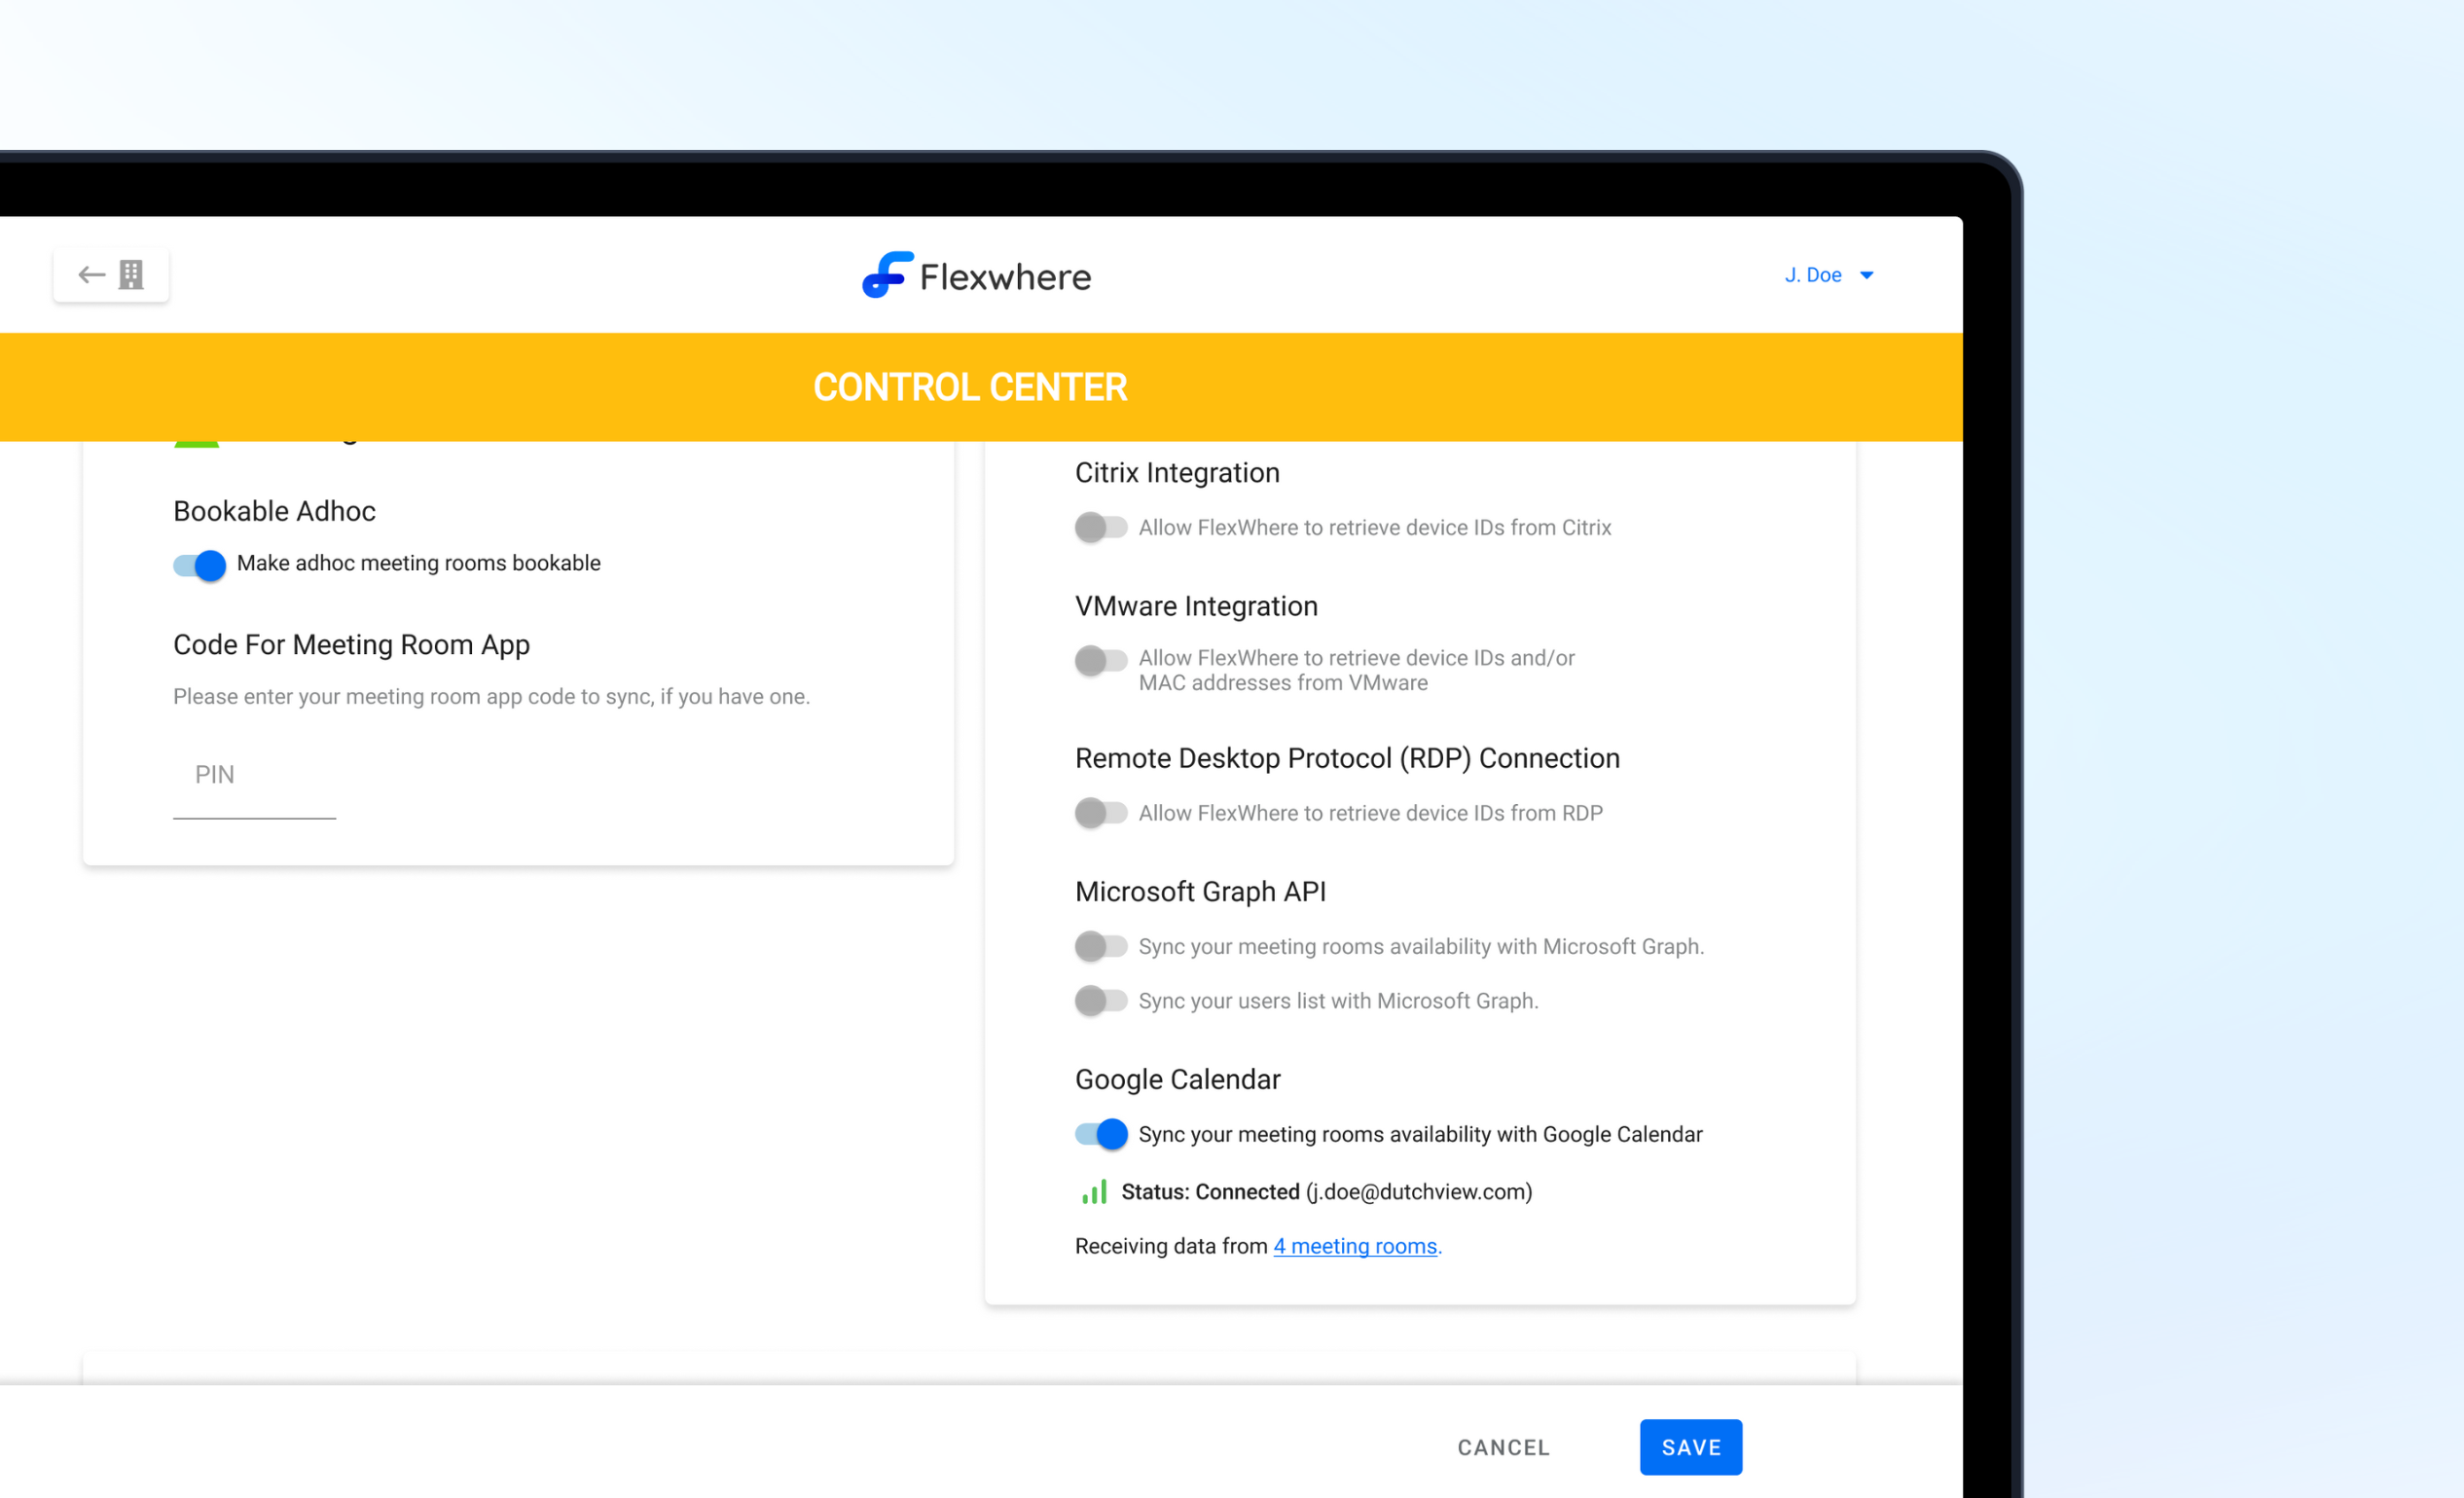This screenshot has width=2464, height=1498.
Task: Open the J. Doe account menu
Action: 1812,275
